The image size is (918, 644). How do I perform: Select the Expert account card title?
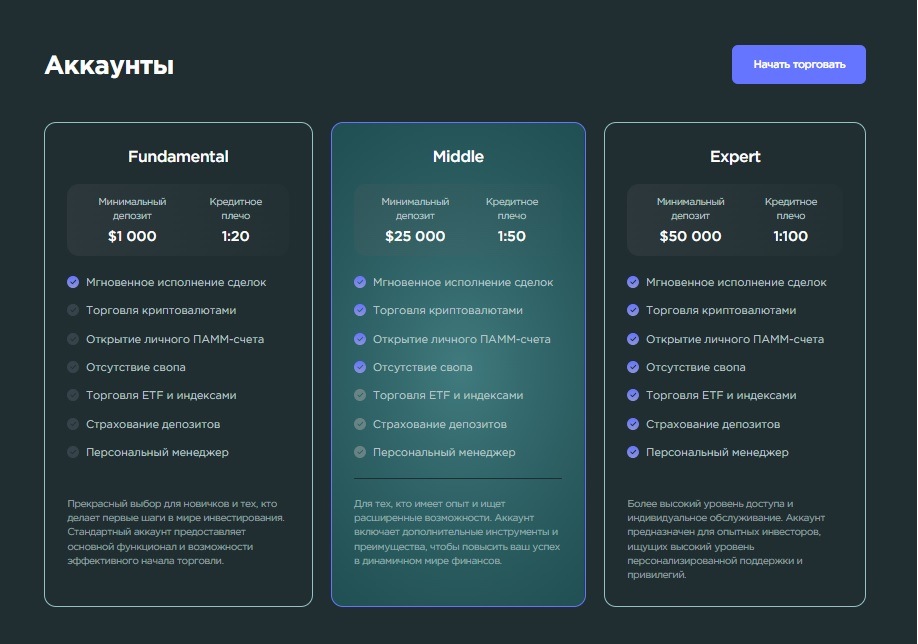pyautogui.click(x=735, y=157)
